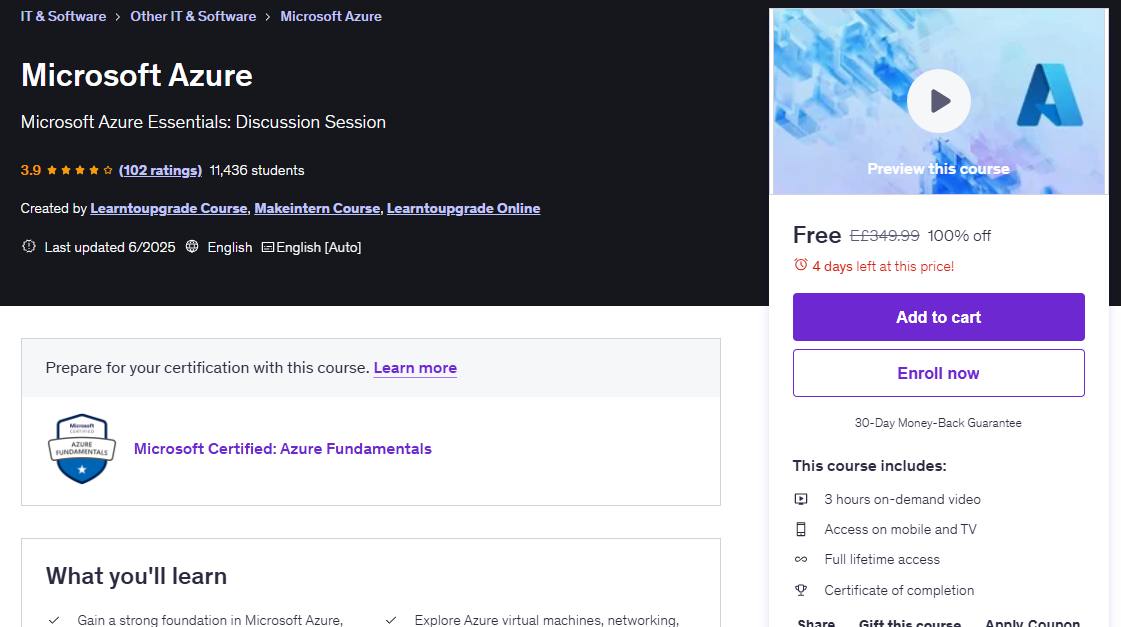Click the last updated alert icon
The width and height of the screenshot is (1121, 627).
[x=29, y=246]
